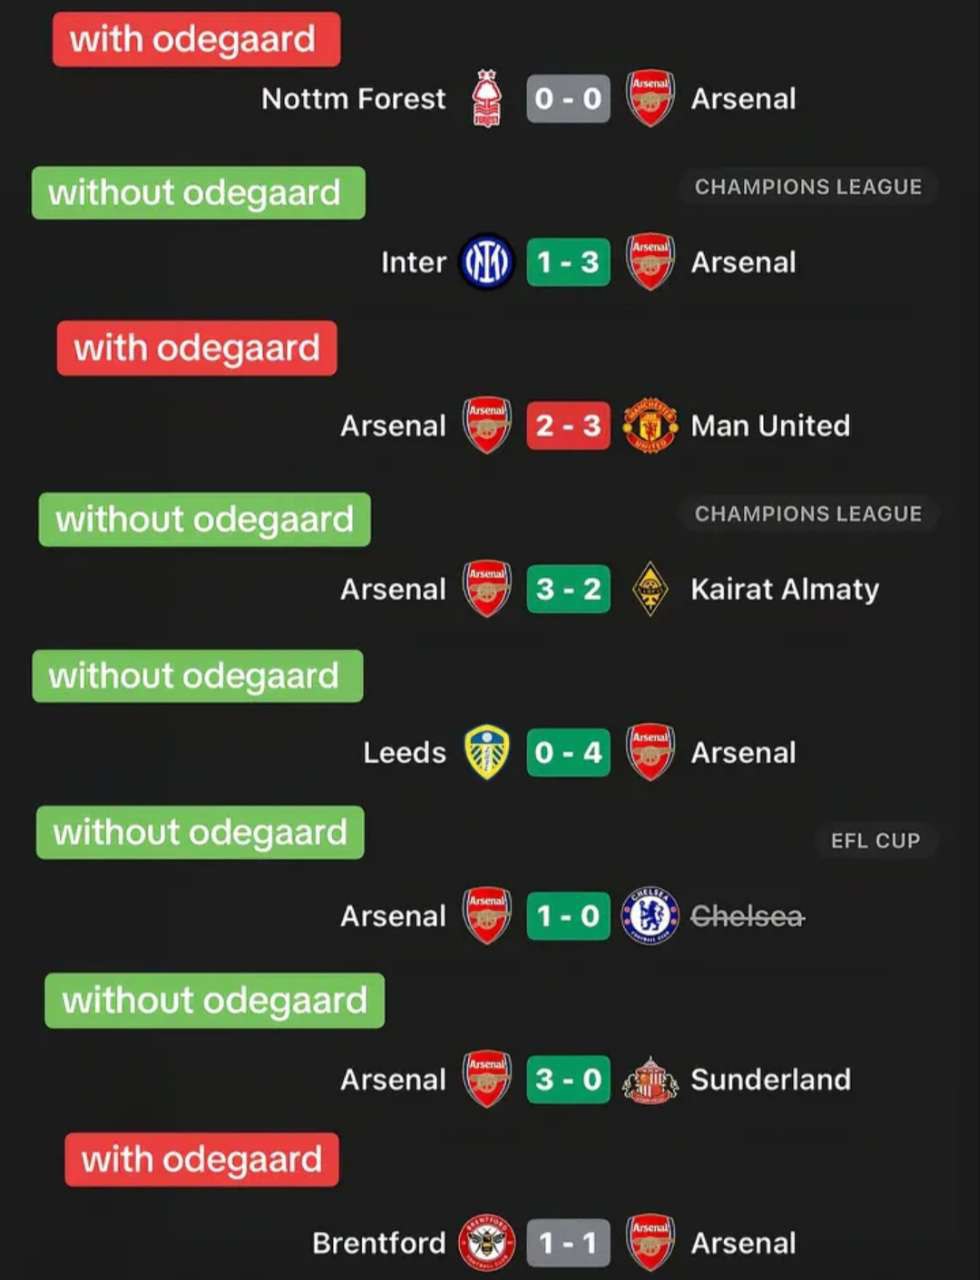
Task: Click the Man United club crest
Action: click(x=650, y=425)
